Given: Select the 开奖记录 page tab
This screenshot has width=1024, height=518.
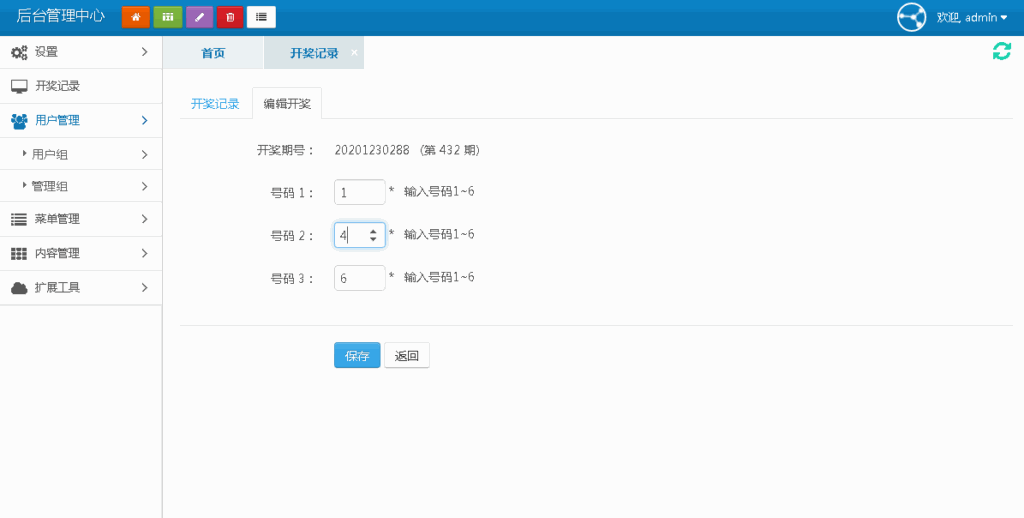Looking at the screenshot, I should click(314, 54).
